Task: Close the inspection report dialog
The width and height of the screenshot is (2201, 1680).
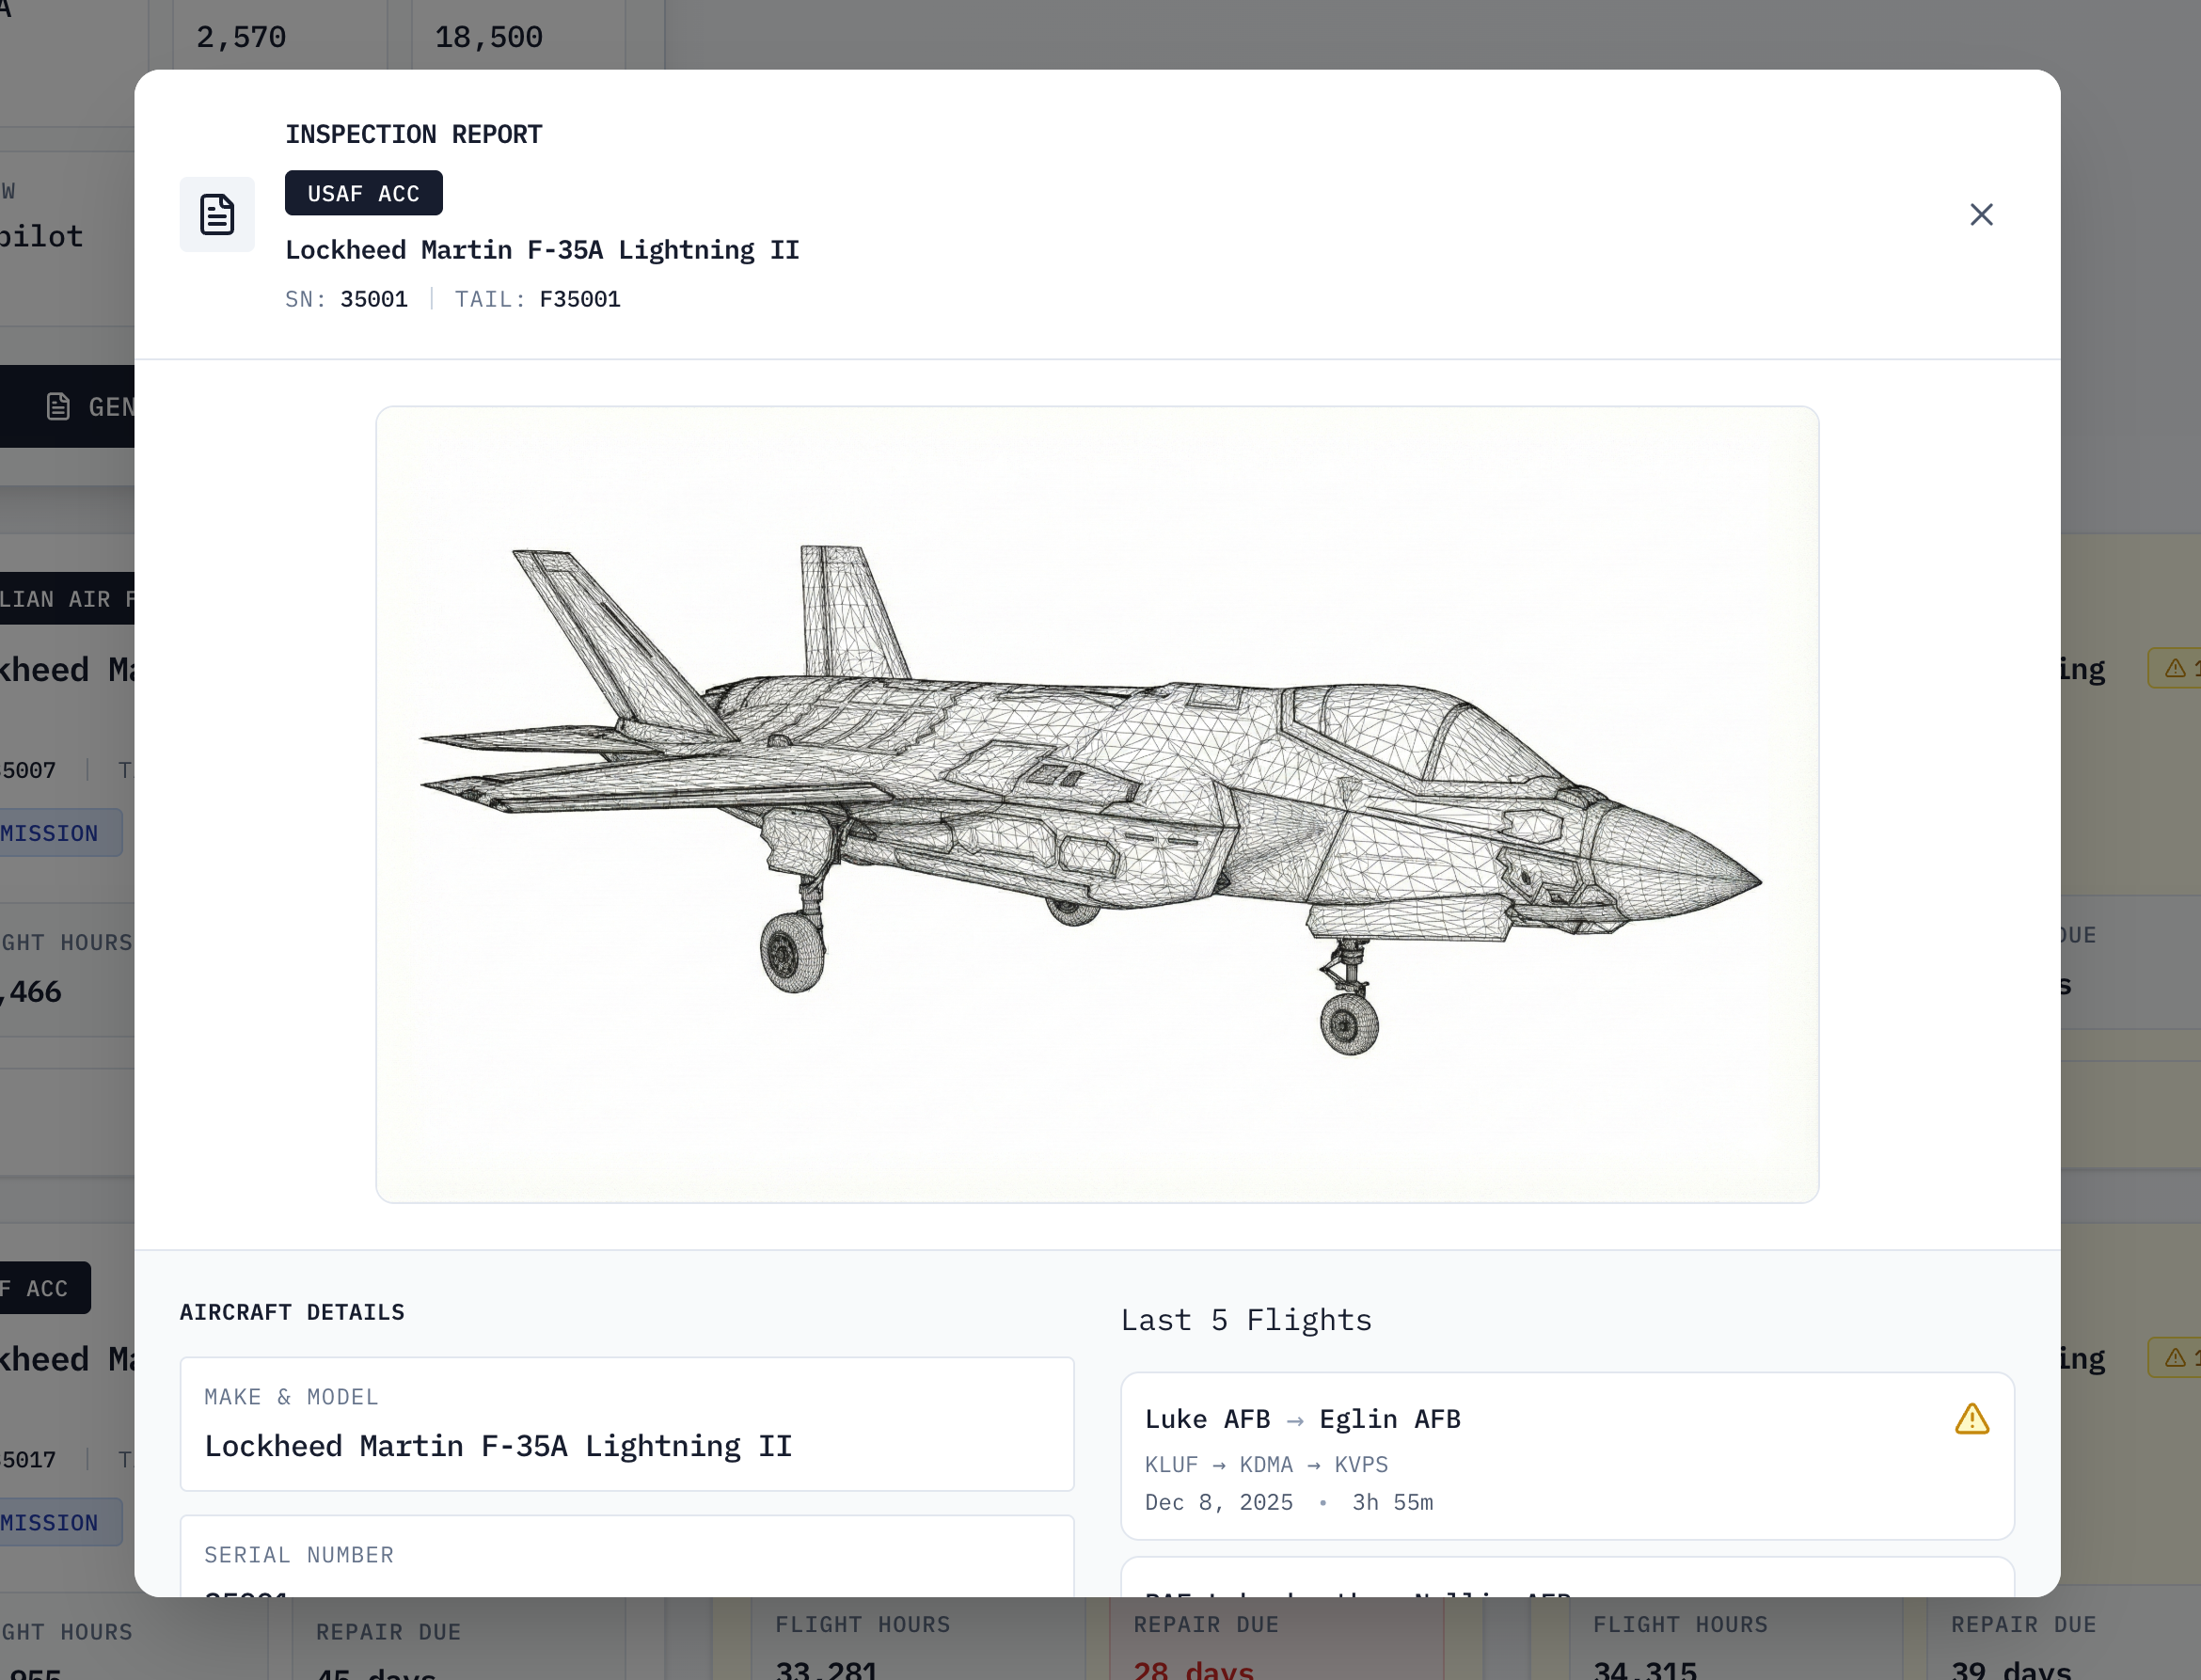Action: point(1981,215)
